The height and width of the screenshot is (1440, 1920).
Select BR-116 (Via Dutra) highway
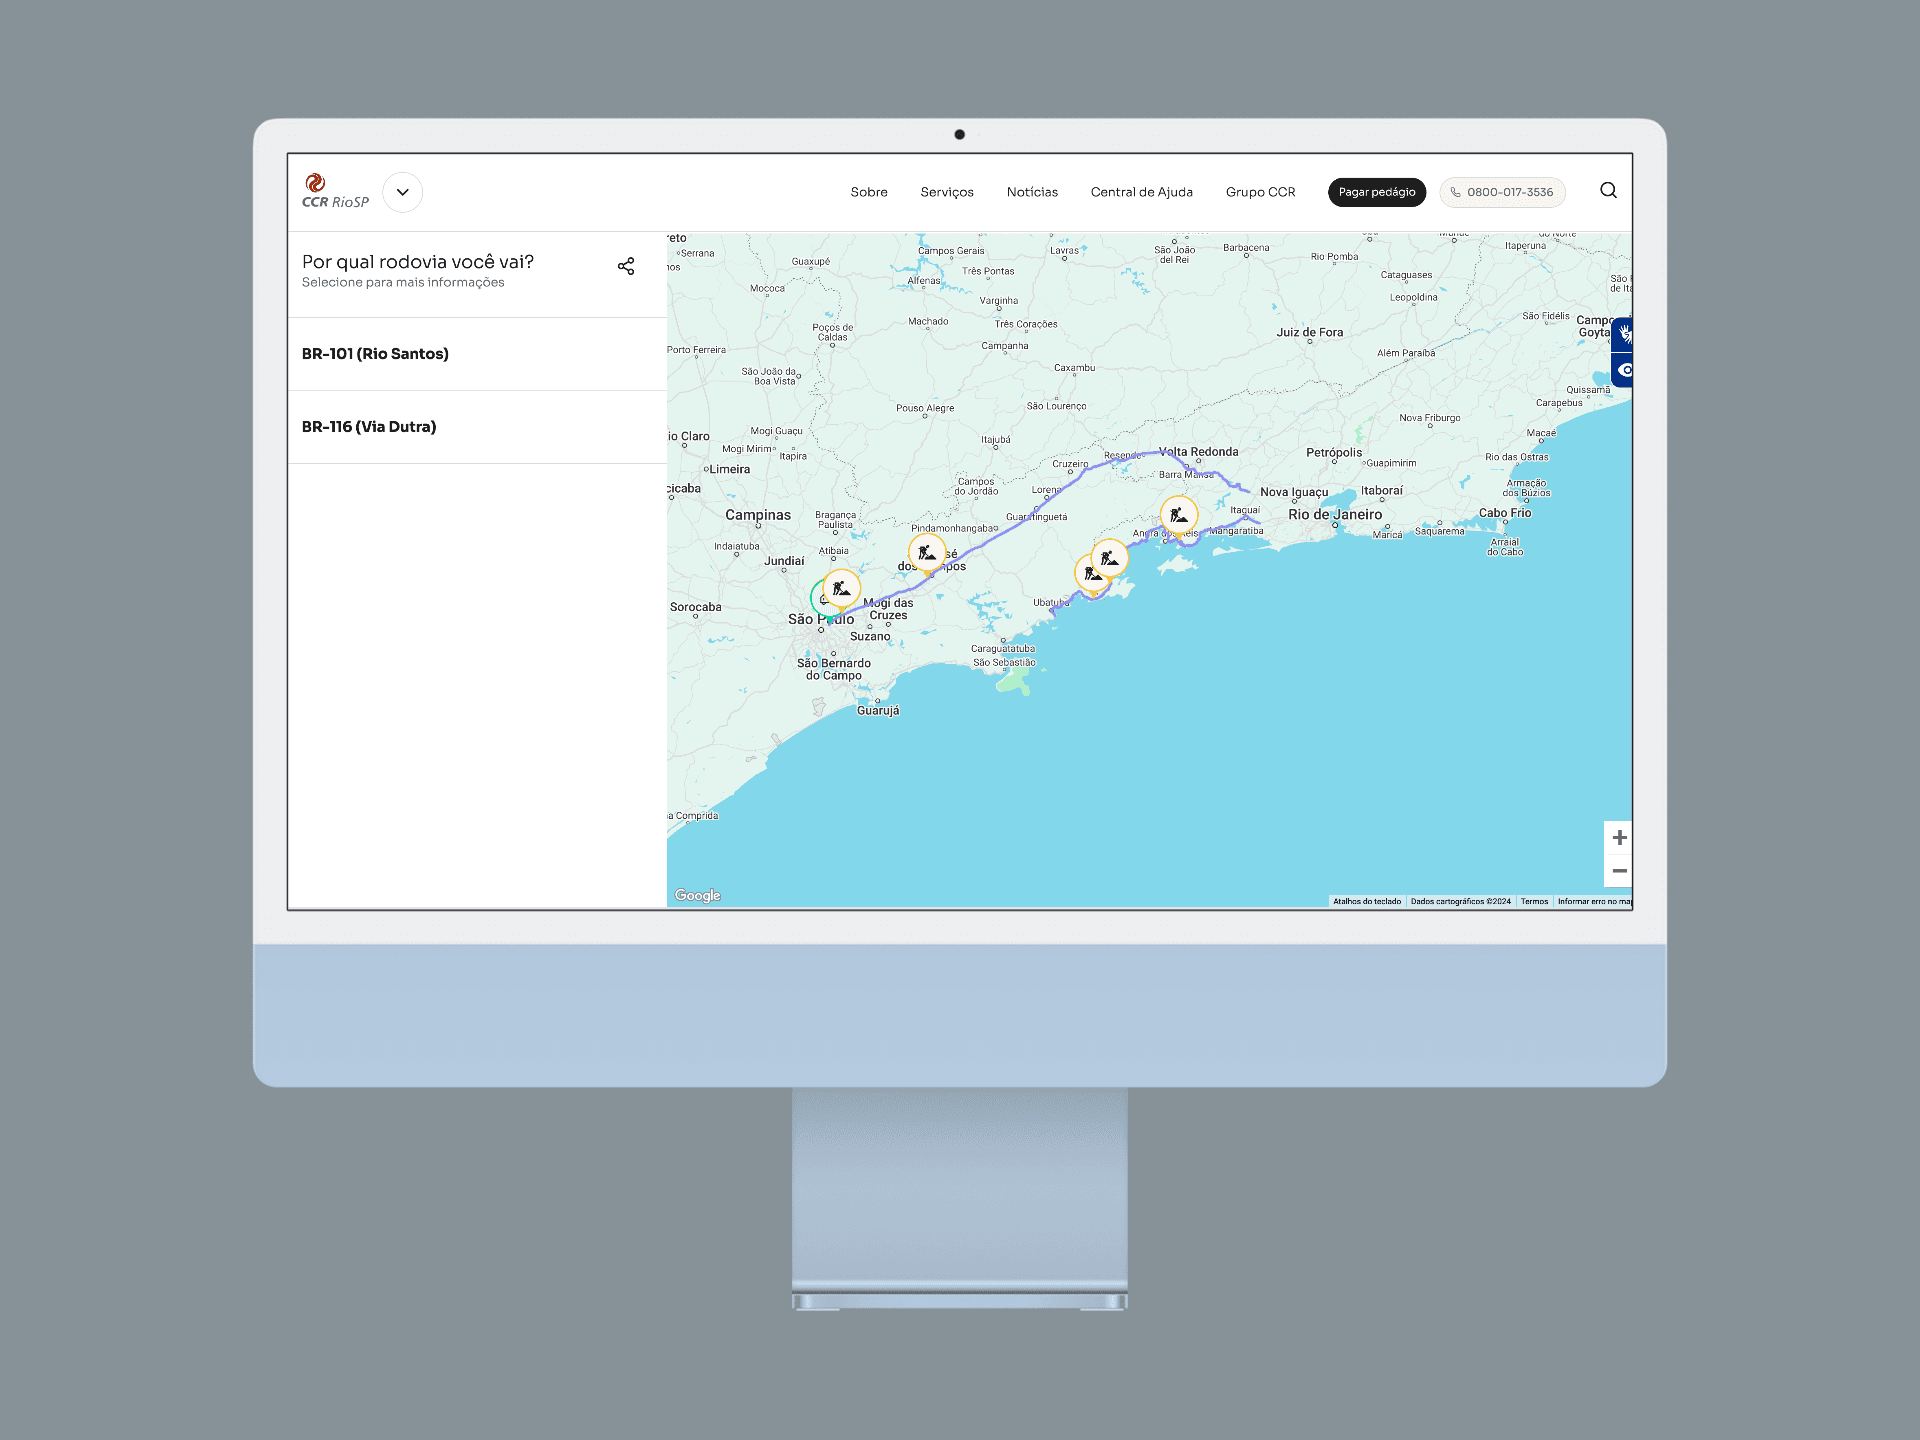point(477,427)
